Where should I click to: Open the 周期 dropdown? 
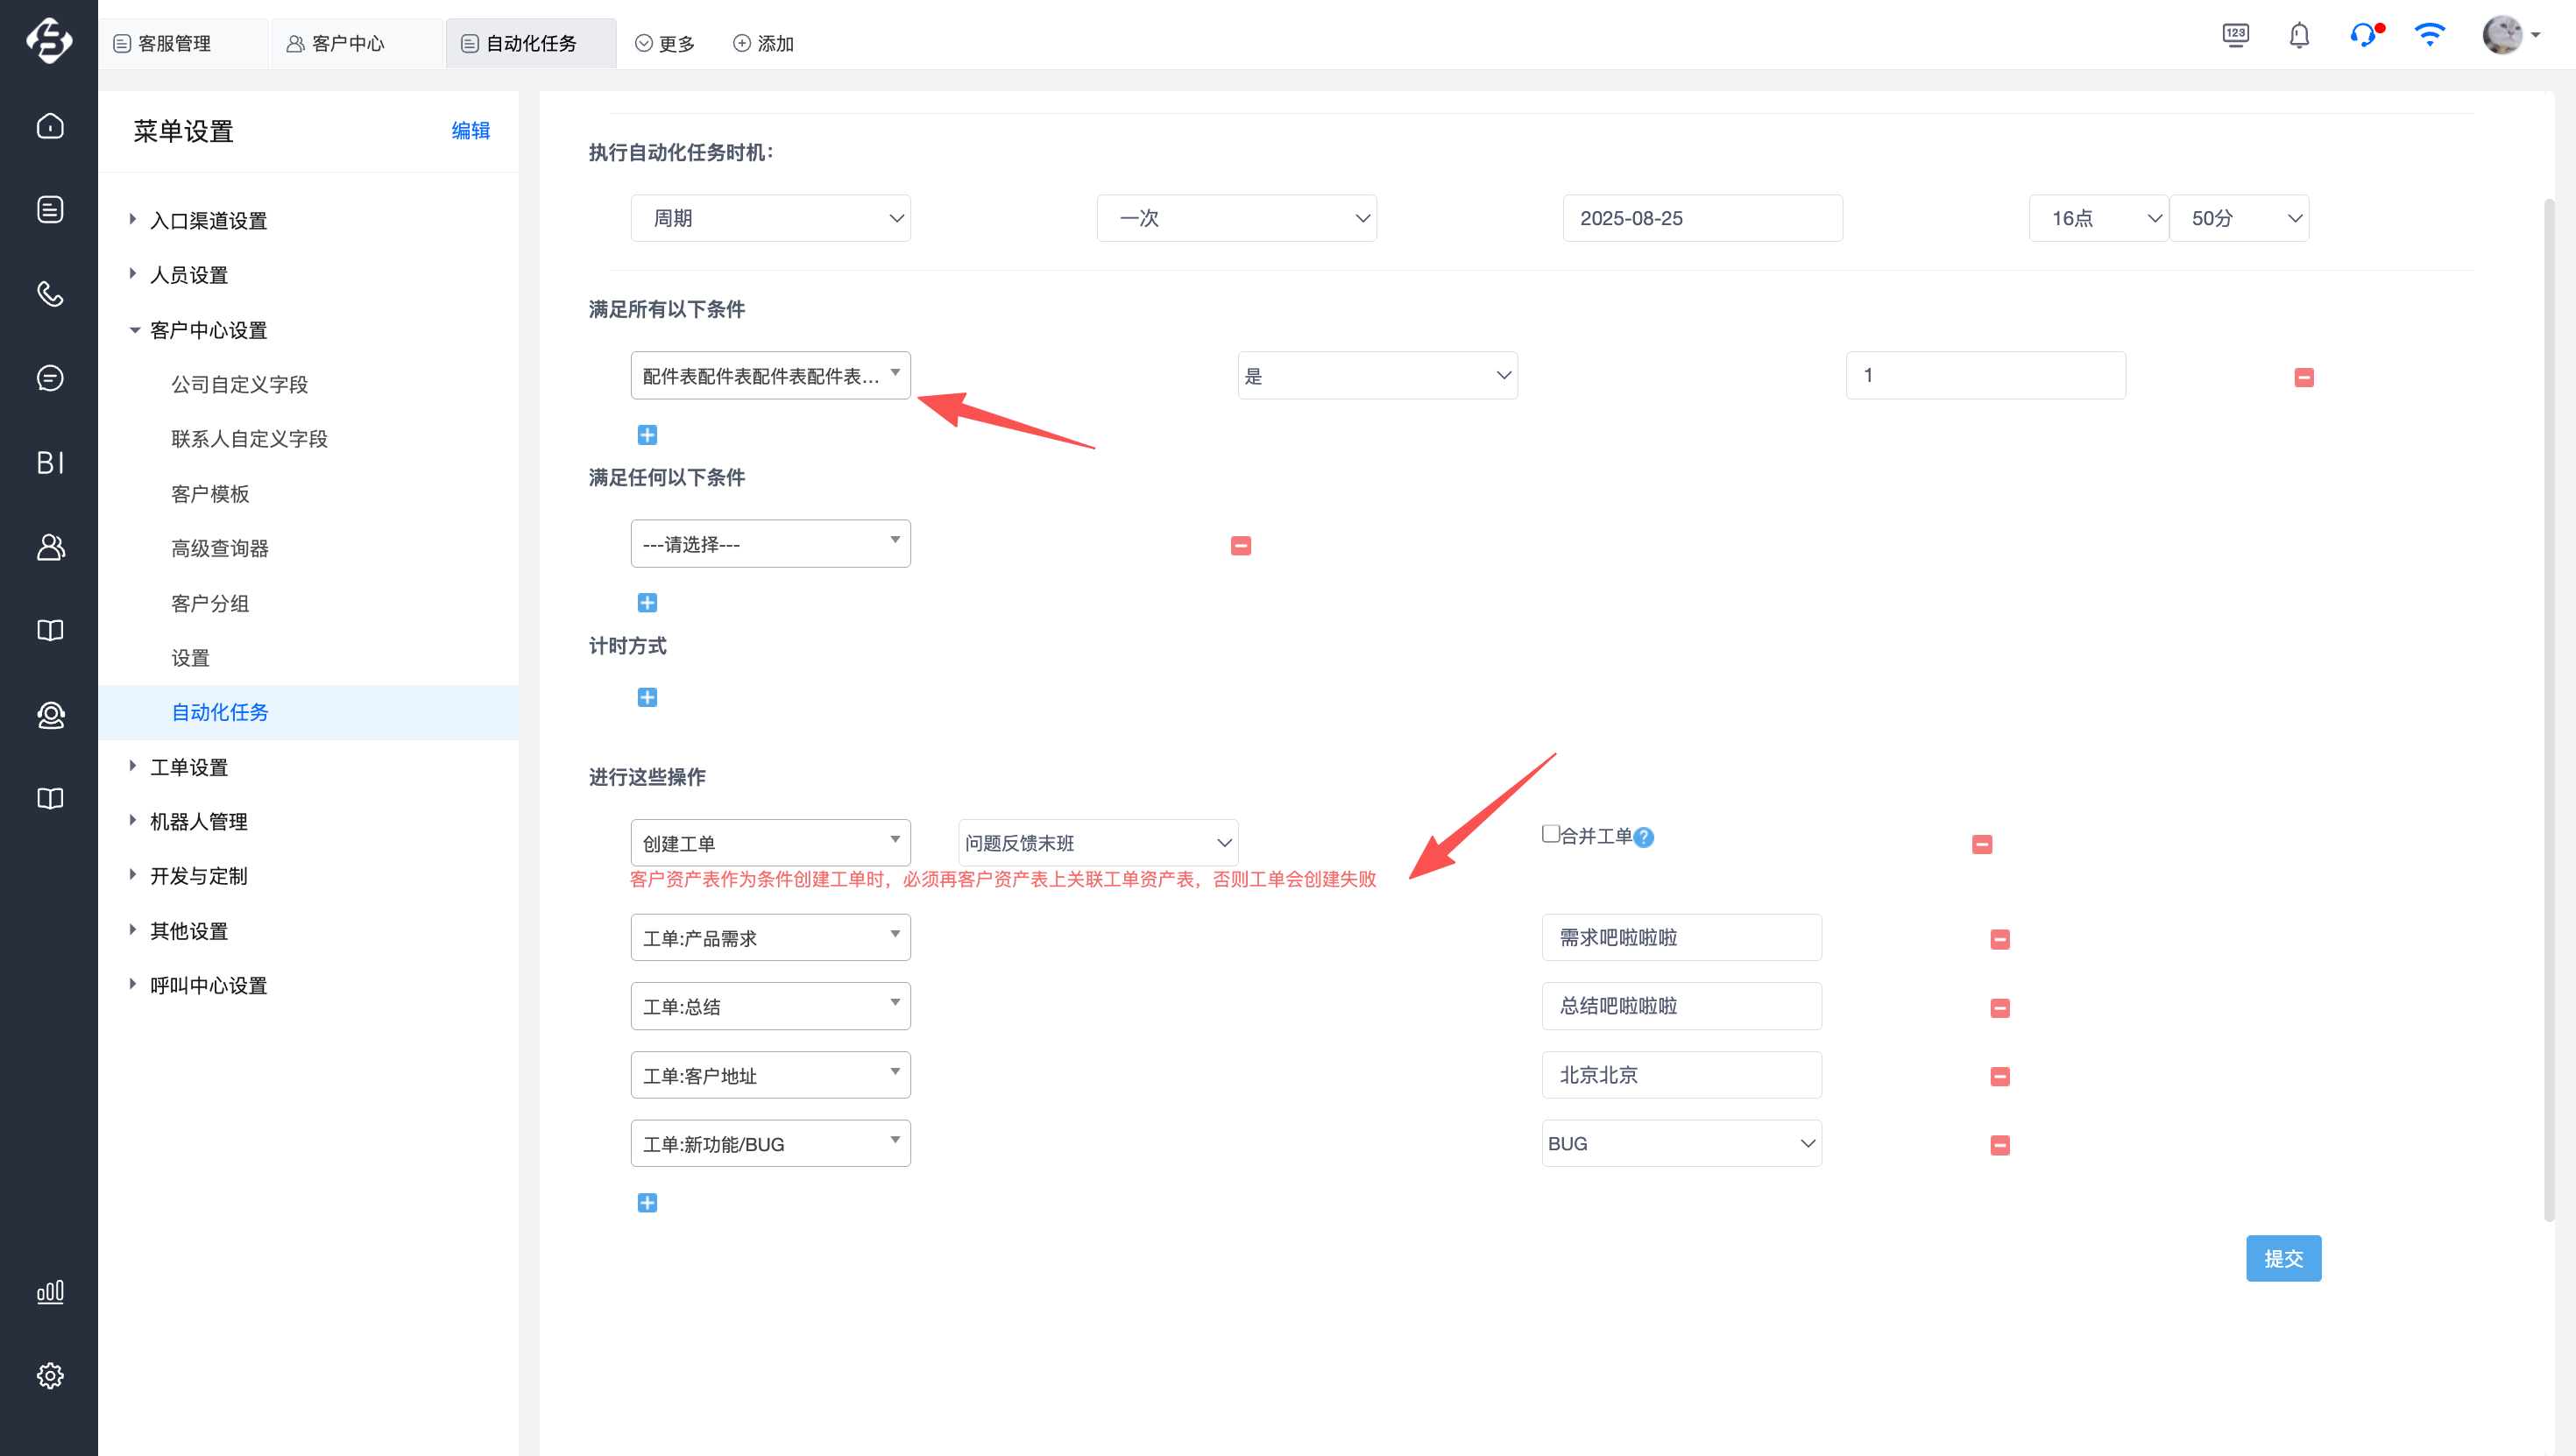click(770, 218)
